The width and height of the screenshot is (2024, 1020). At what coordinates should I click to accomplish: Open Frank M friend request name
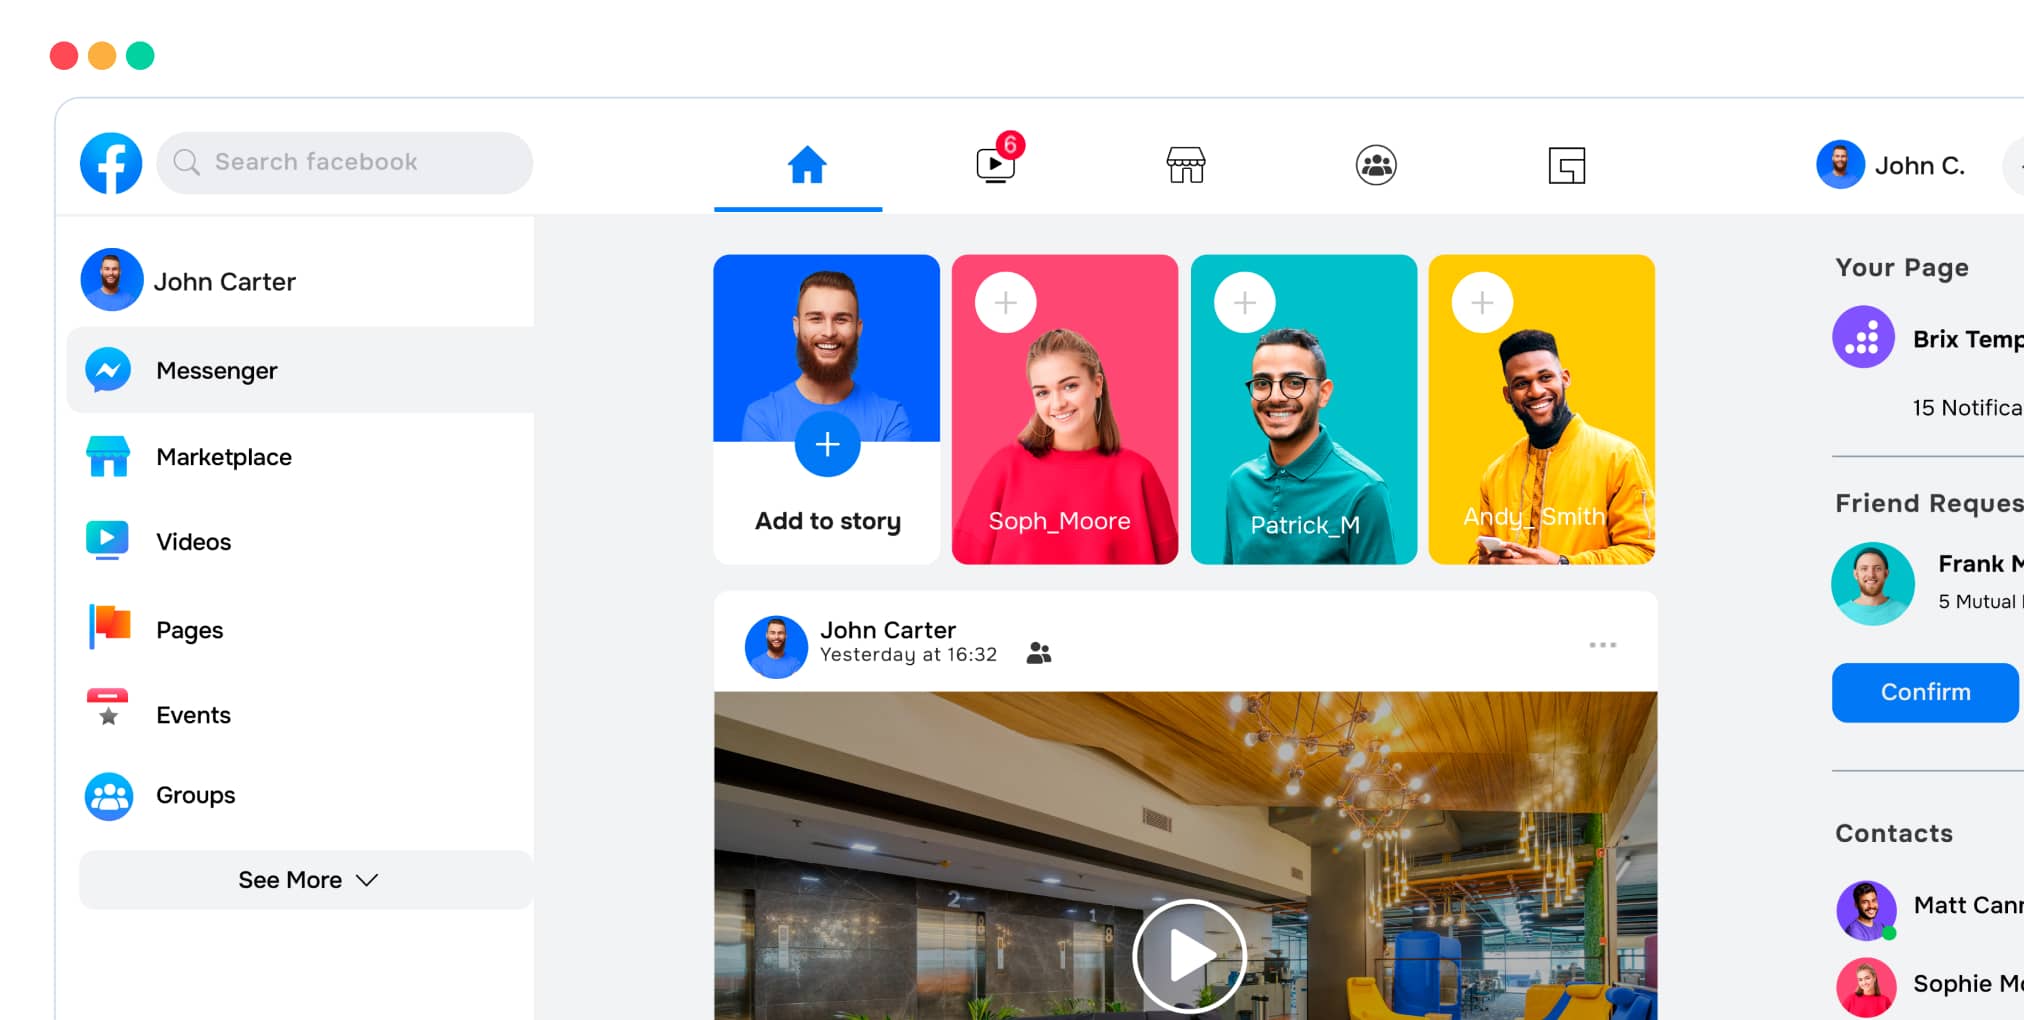(1980, 564)
